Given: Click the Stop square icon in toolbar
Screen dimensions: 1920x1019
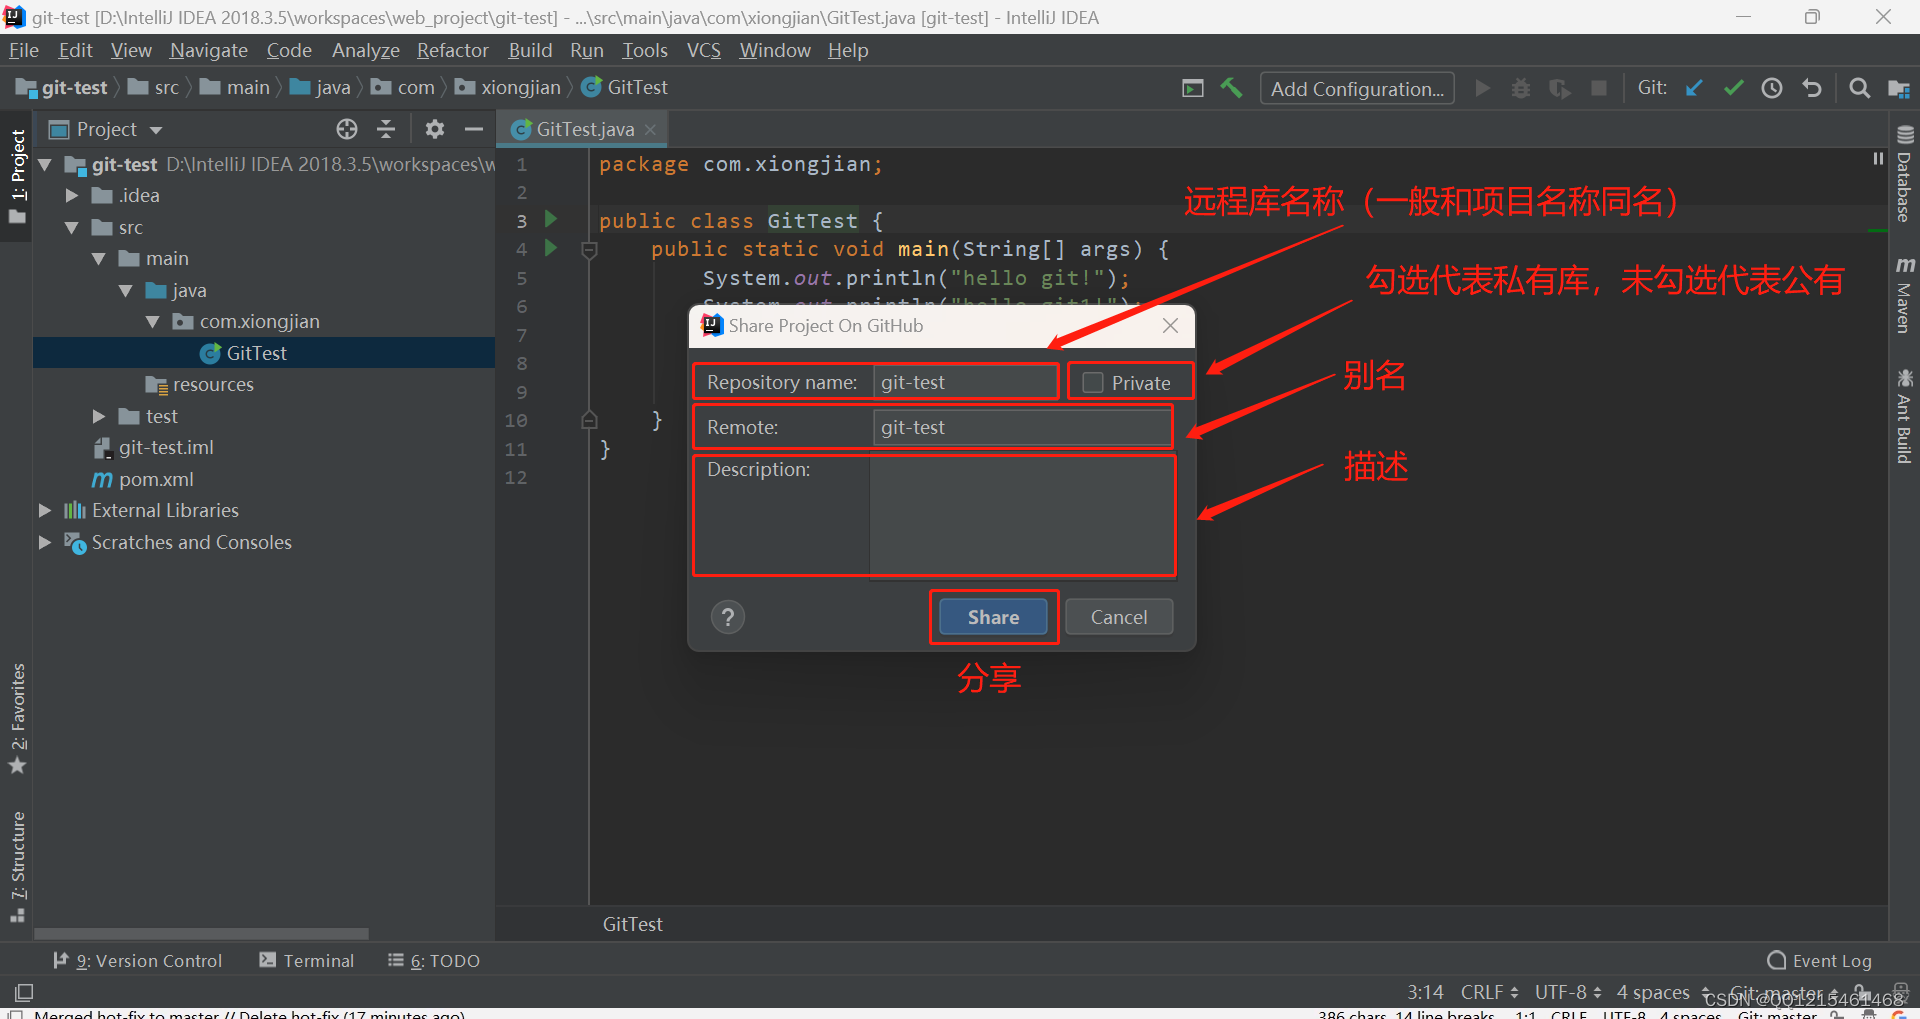Looking at the screenshot, I should [x=1599, y=88].
